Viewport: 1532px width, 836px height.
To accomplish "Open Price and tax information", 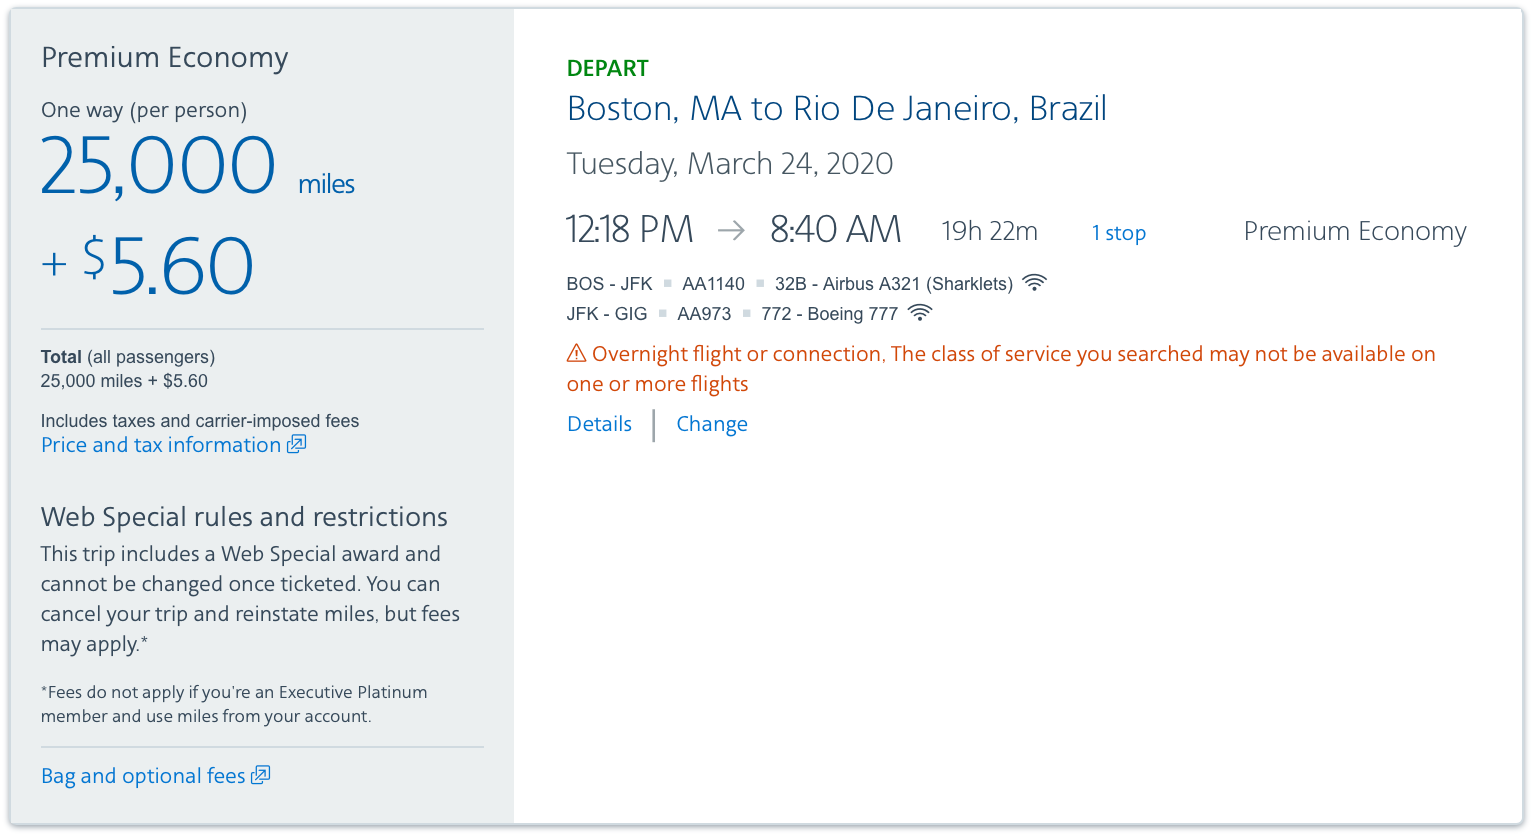I will (161, 445).
